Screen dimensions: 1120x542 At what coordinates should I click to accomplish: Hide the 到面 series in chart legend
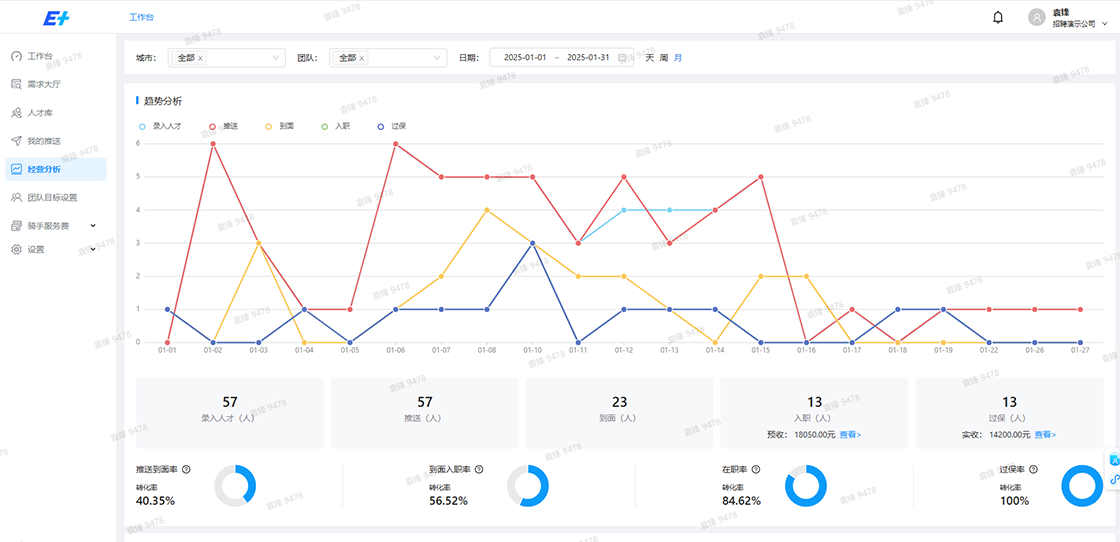click(x=279, y=126)
